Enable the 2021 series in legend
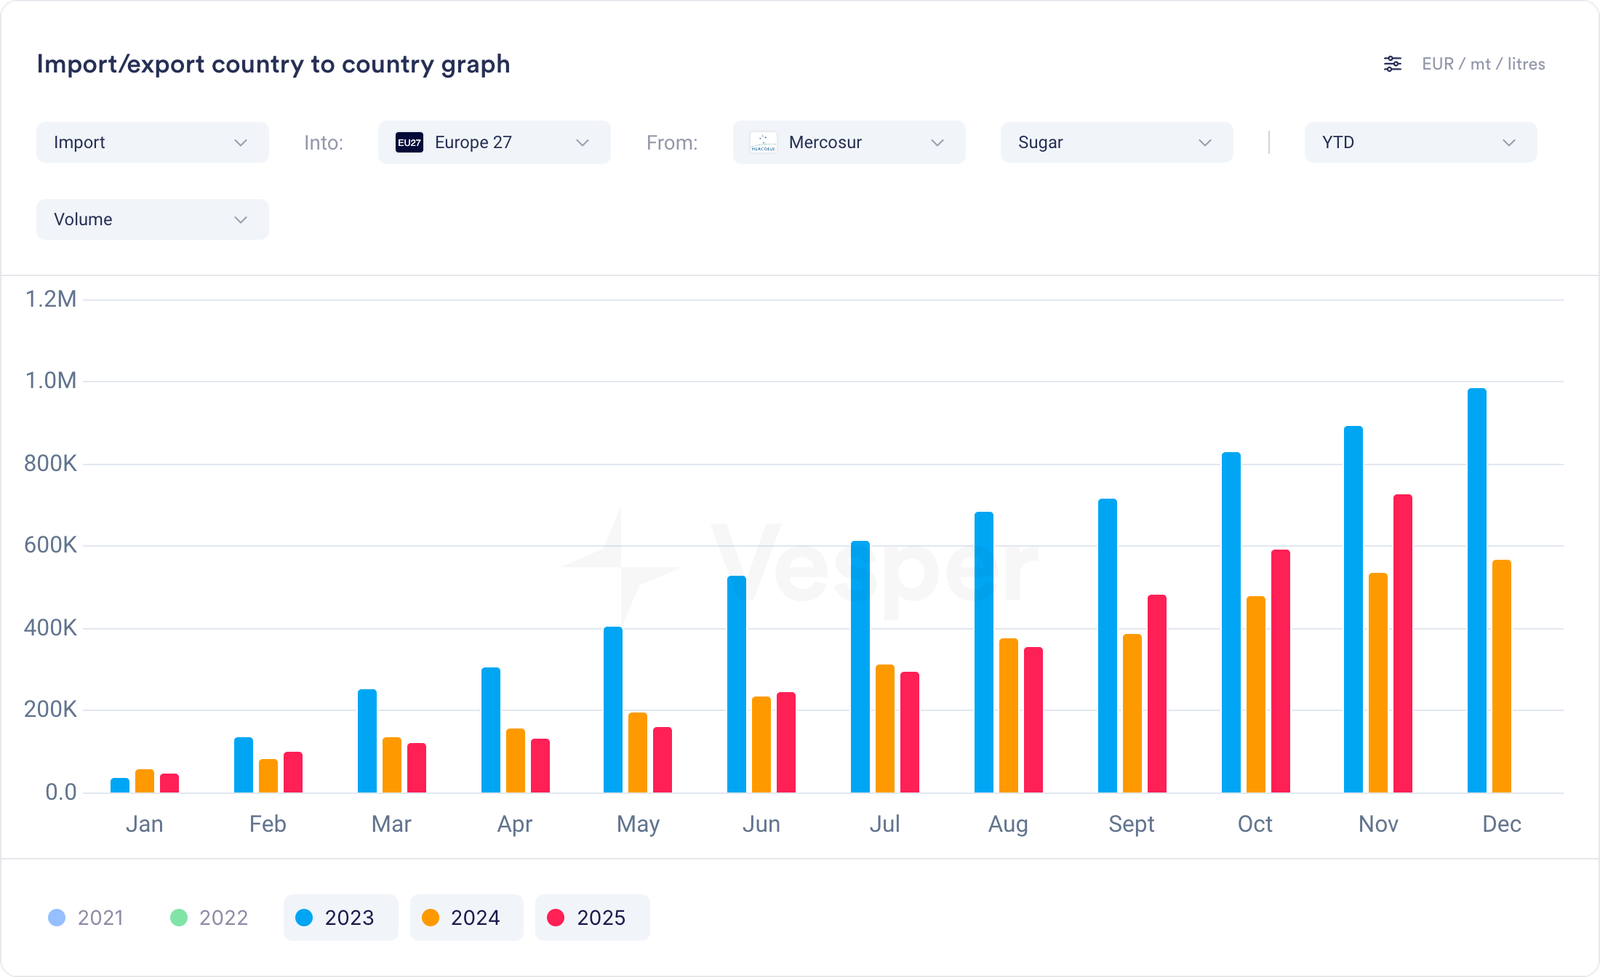Screen dimensions: 1600x977 click(86, 918)
